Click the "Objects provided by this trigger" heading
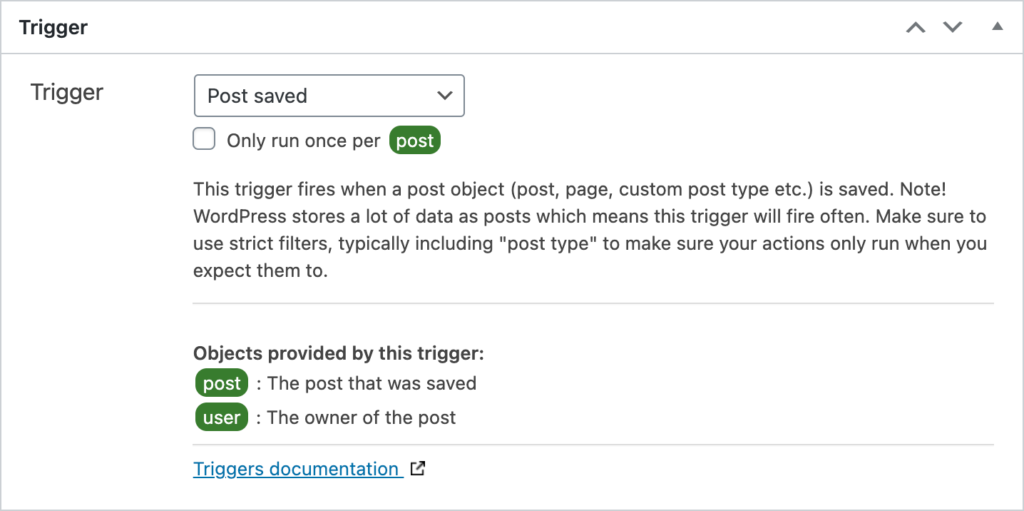 coord(338,354)
